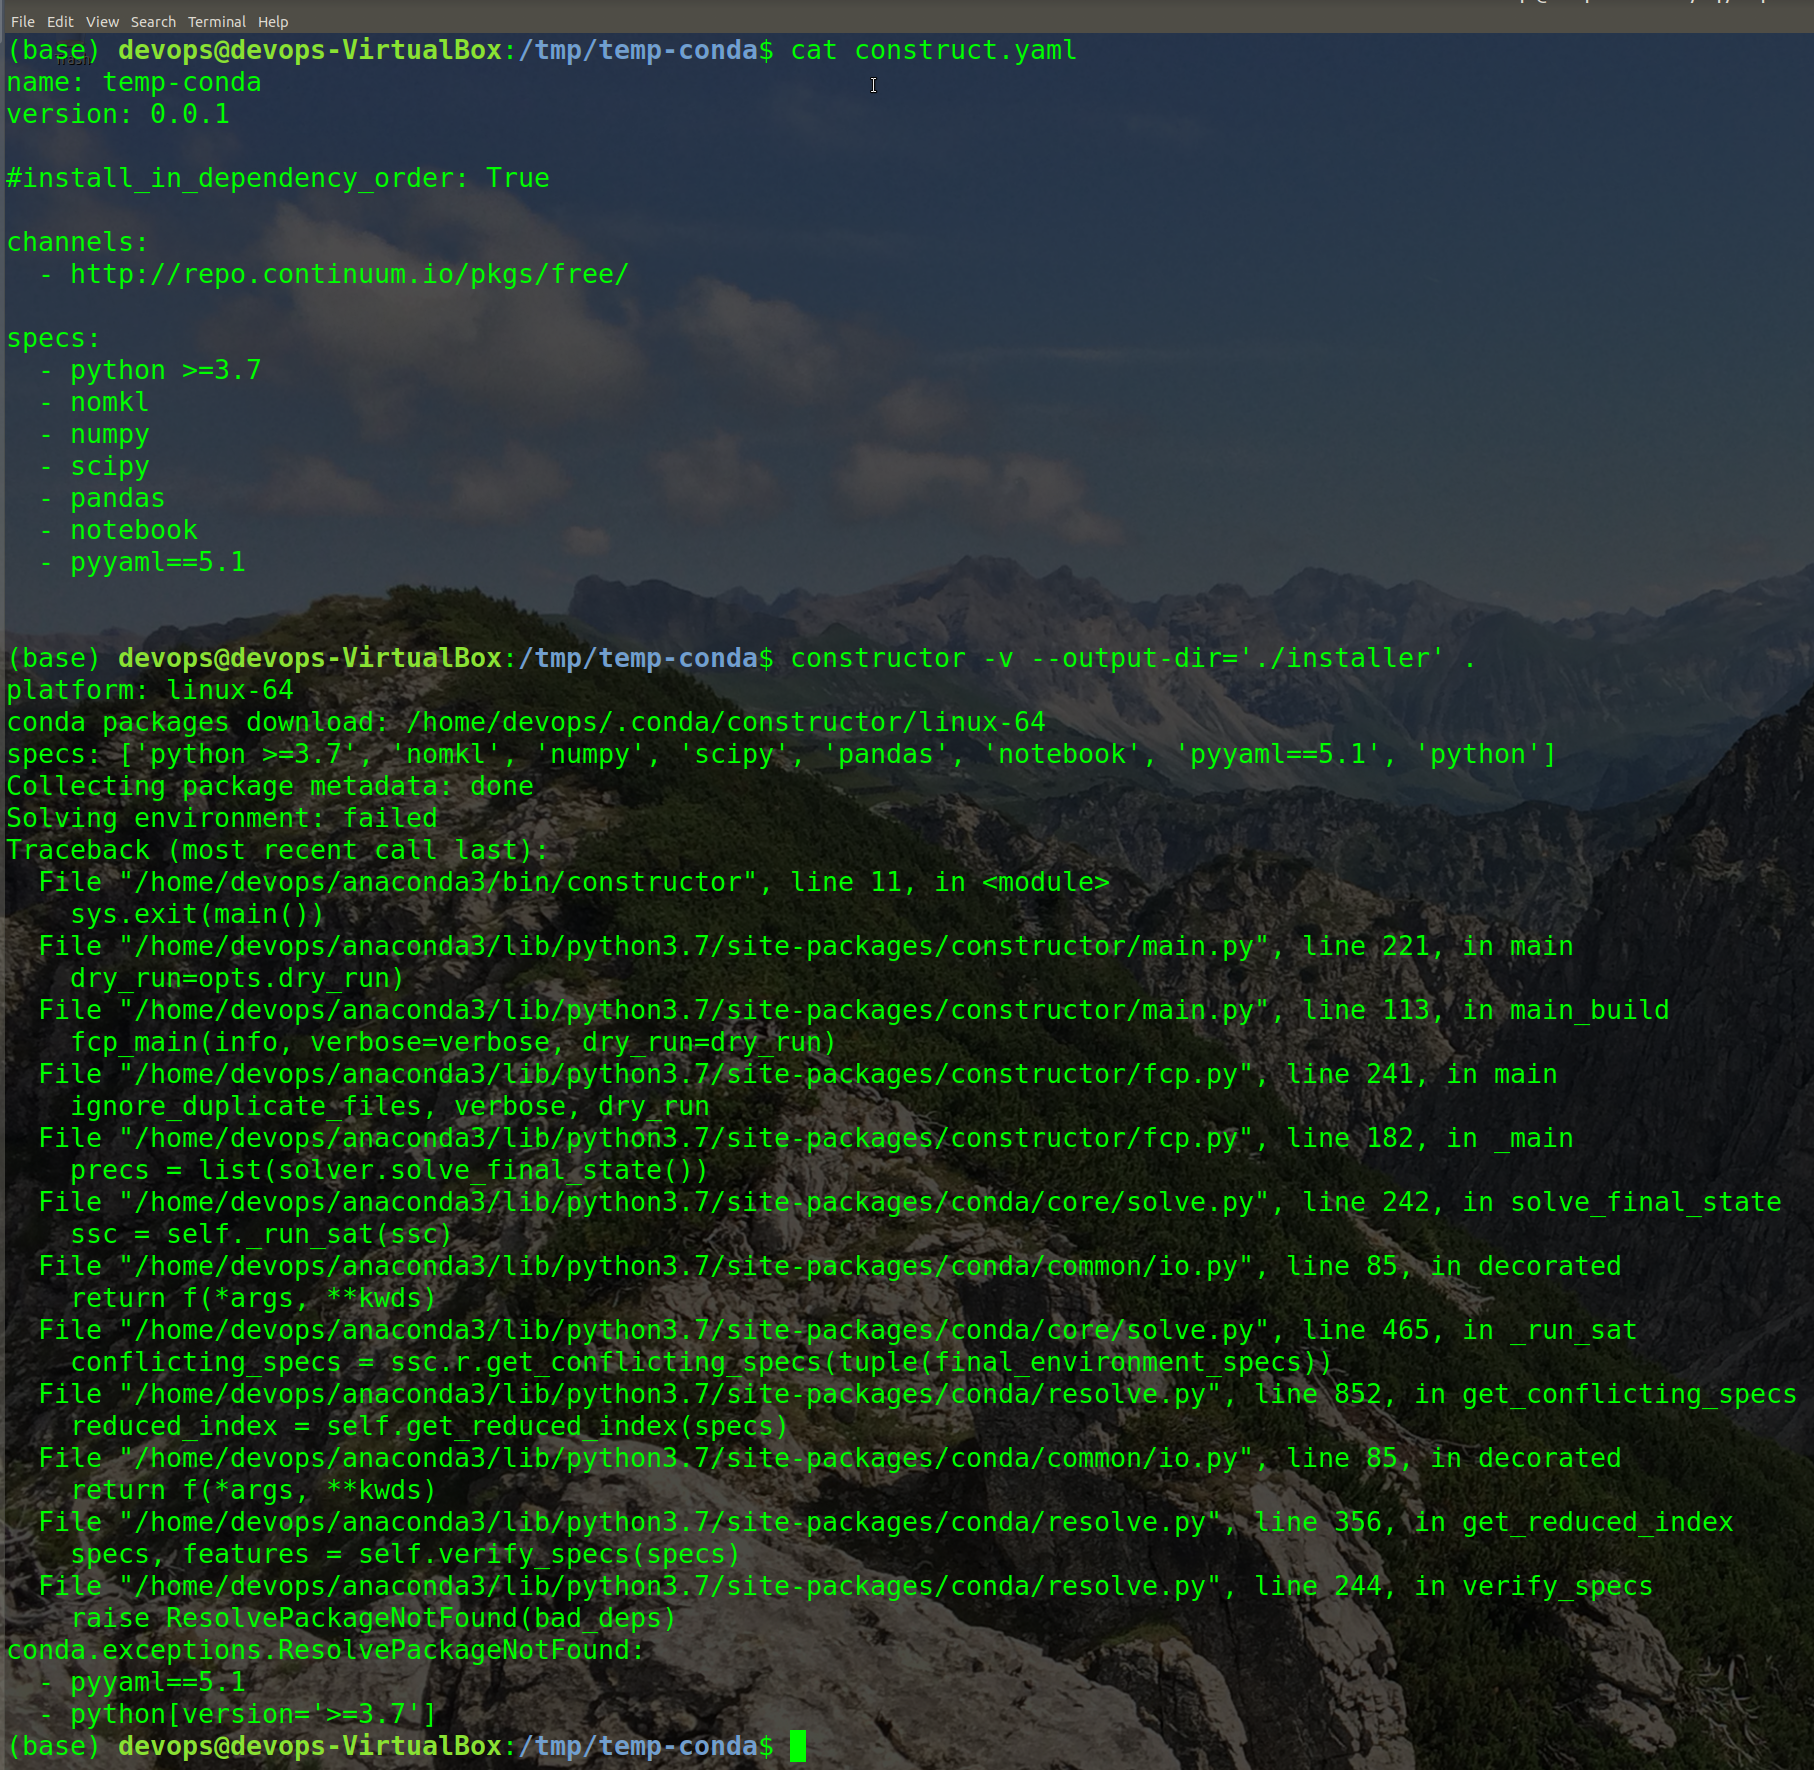The width and height of the screenshot is (1814, 1770).
Task: Click the 'Solving environment: failed' line
Action: coord(220,817)
